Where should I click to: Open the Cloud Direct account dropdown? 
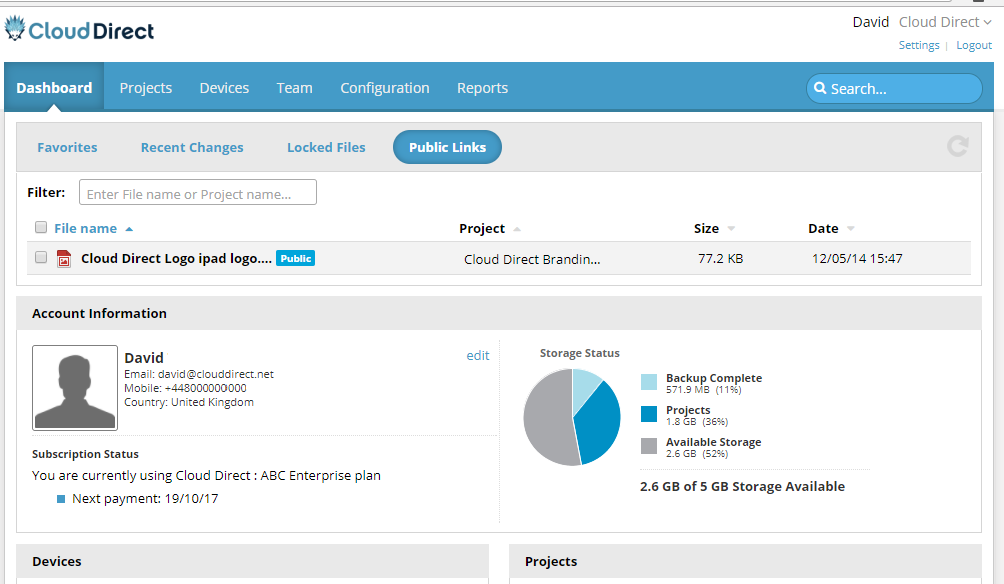click(945, 22)
